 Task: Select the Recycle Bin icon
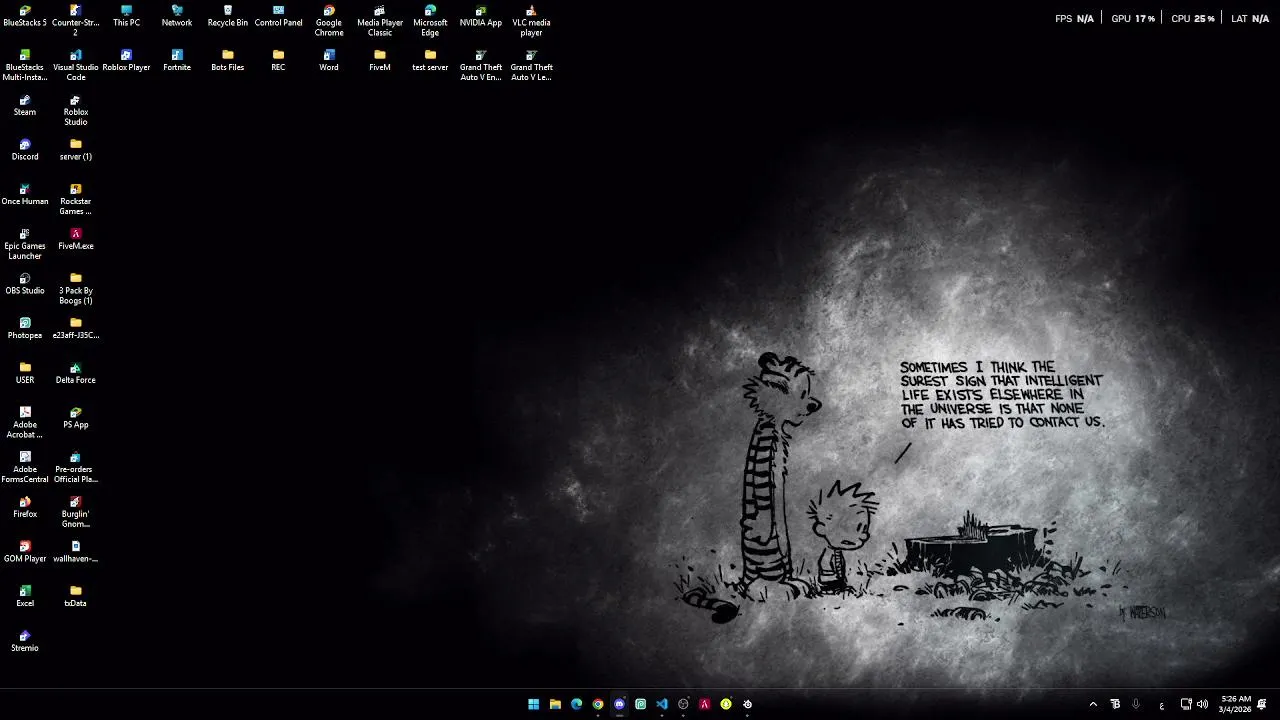point(227,17)
